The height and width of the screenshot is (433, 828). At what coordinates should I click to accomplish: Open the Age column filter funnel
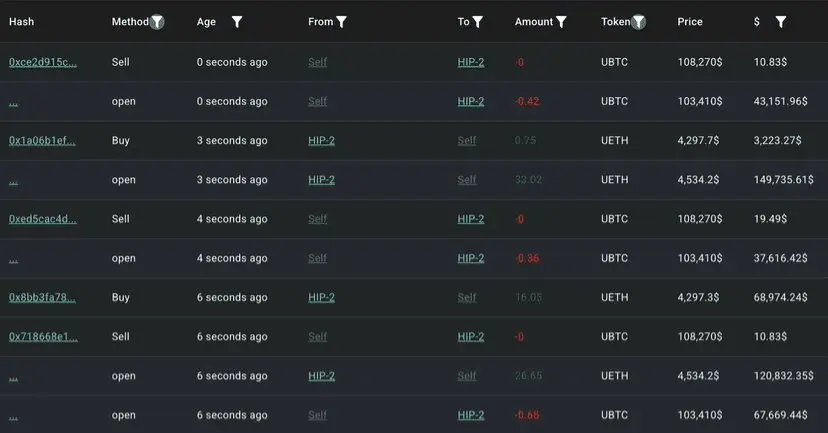point(237,22)
